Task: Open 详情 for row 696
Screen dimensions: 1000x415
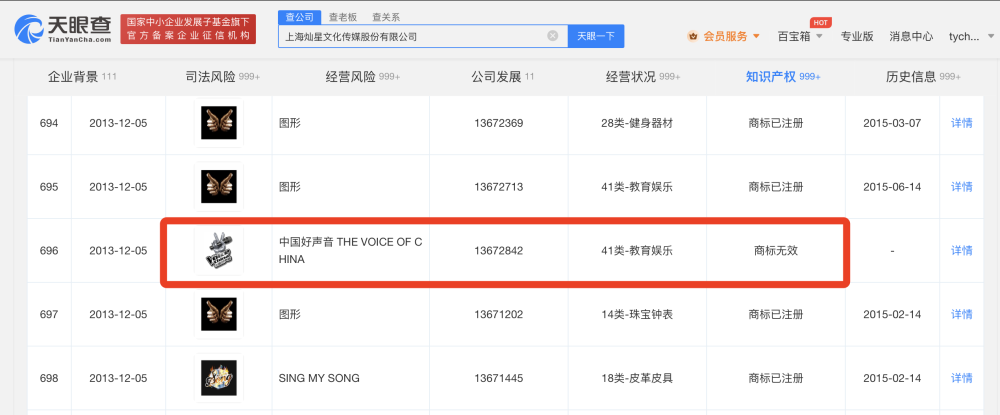Action: [x=962, y=251]
